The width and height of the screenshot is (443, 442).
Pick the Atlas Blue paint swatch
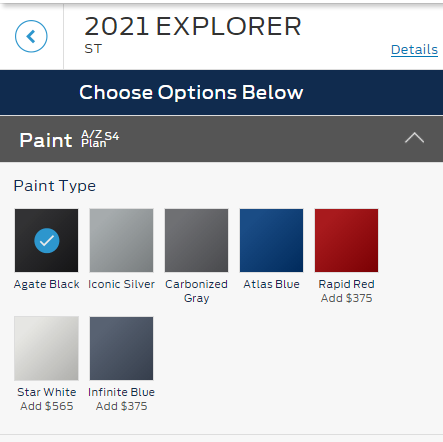272,240
